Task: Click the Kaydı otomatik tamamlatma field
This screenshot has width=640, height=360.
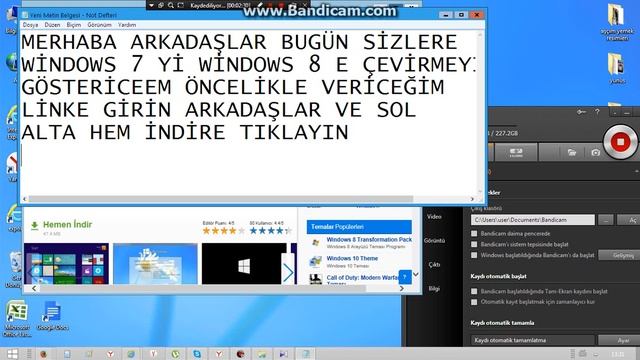Action: point(532,340)
